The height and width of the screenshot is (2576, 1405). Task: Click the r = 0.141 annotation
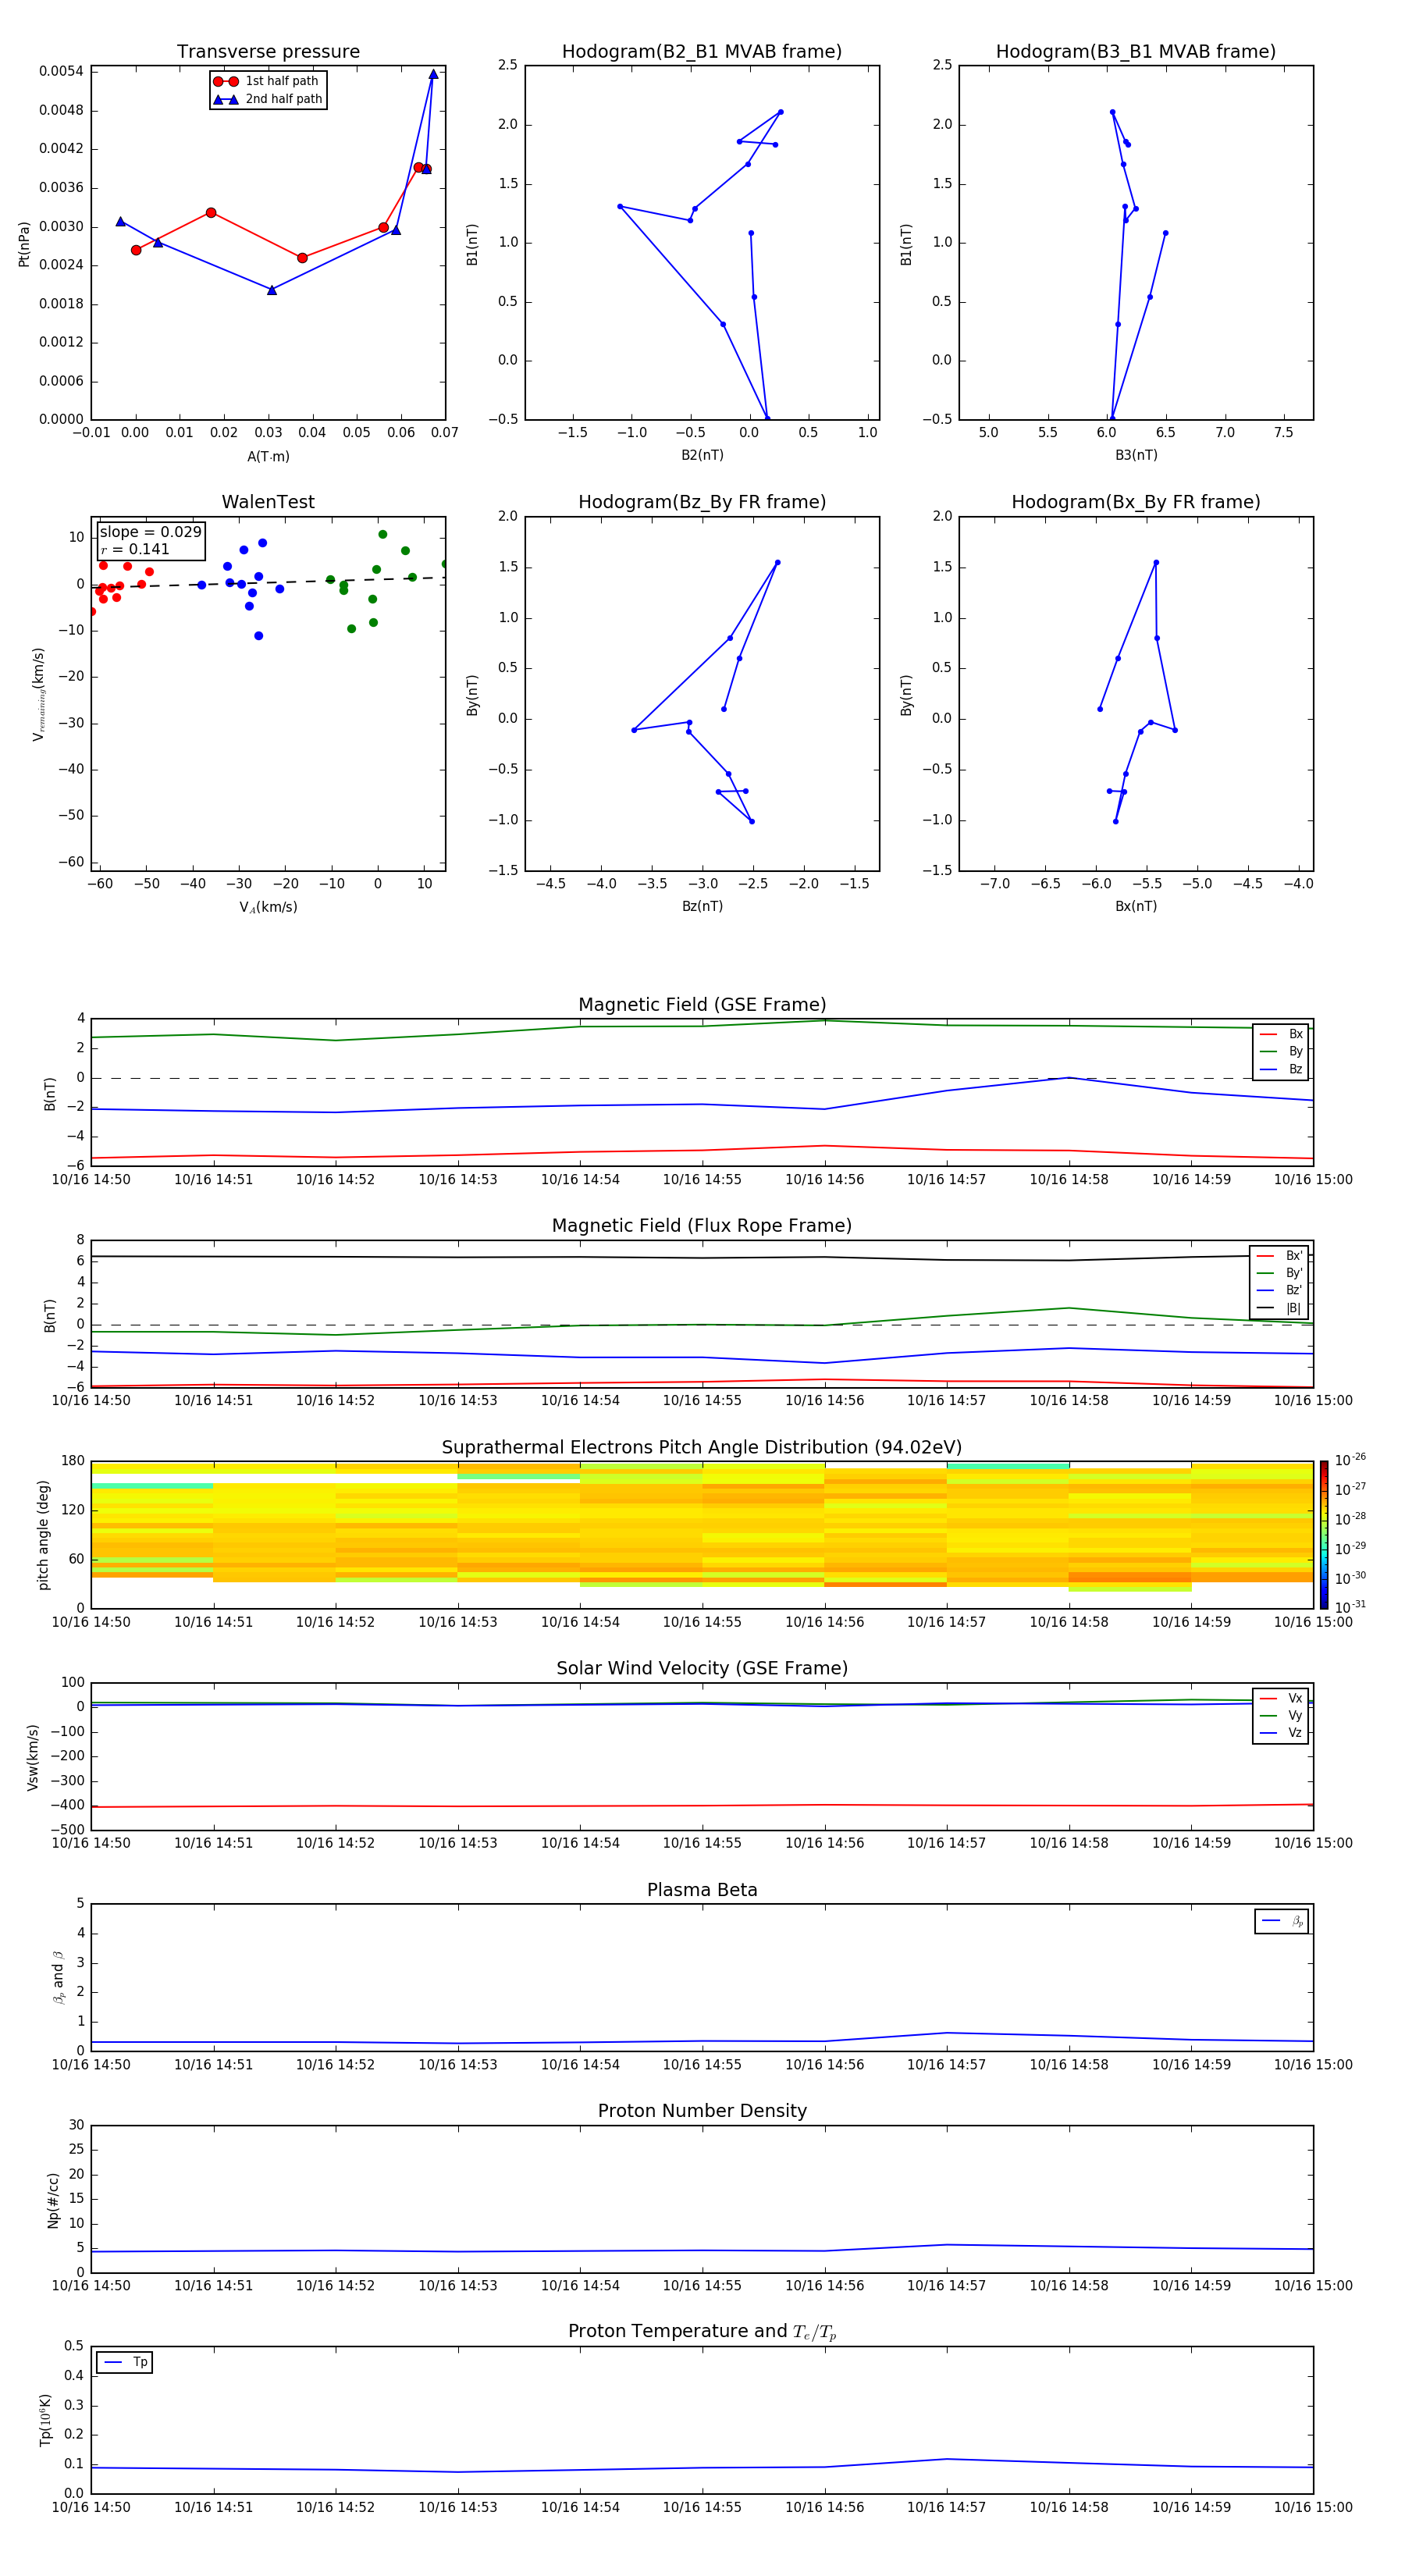[135, 549]
